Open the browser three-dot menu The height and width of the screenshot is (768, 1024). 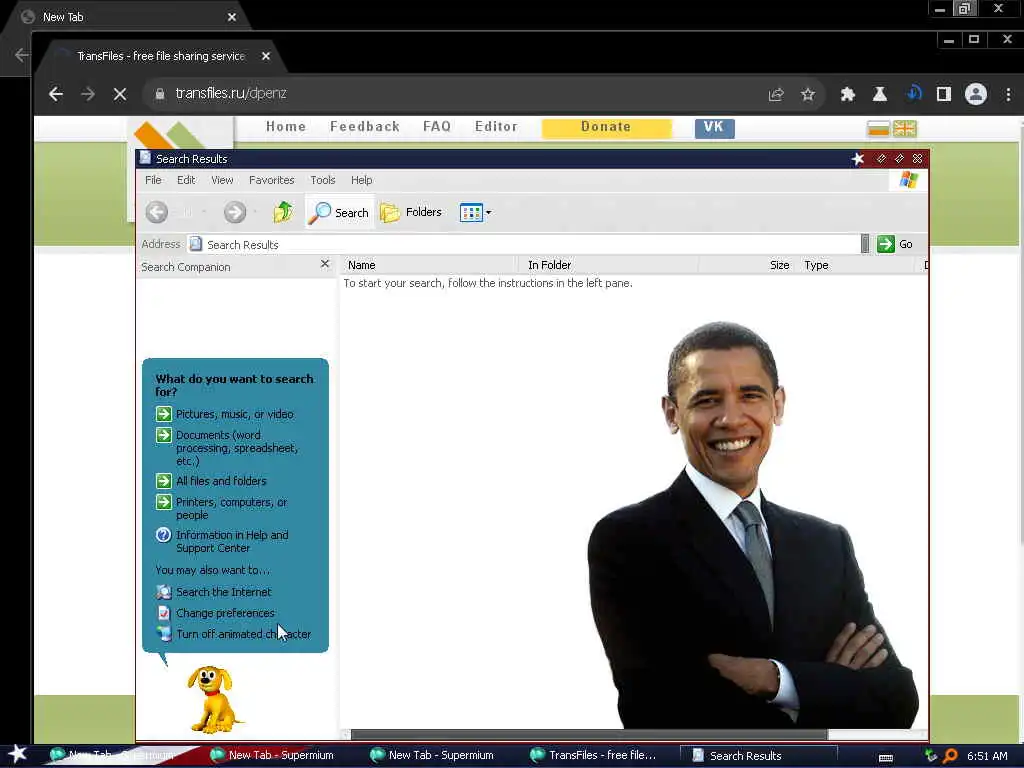coord(1008,95)
